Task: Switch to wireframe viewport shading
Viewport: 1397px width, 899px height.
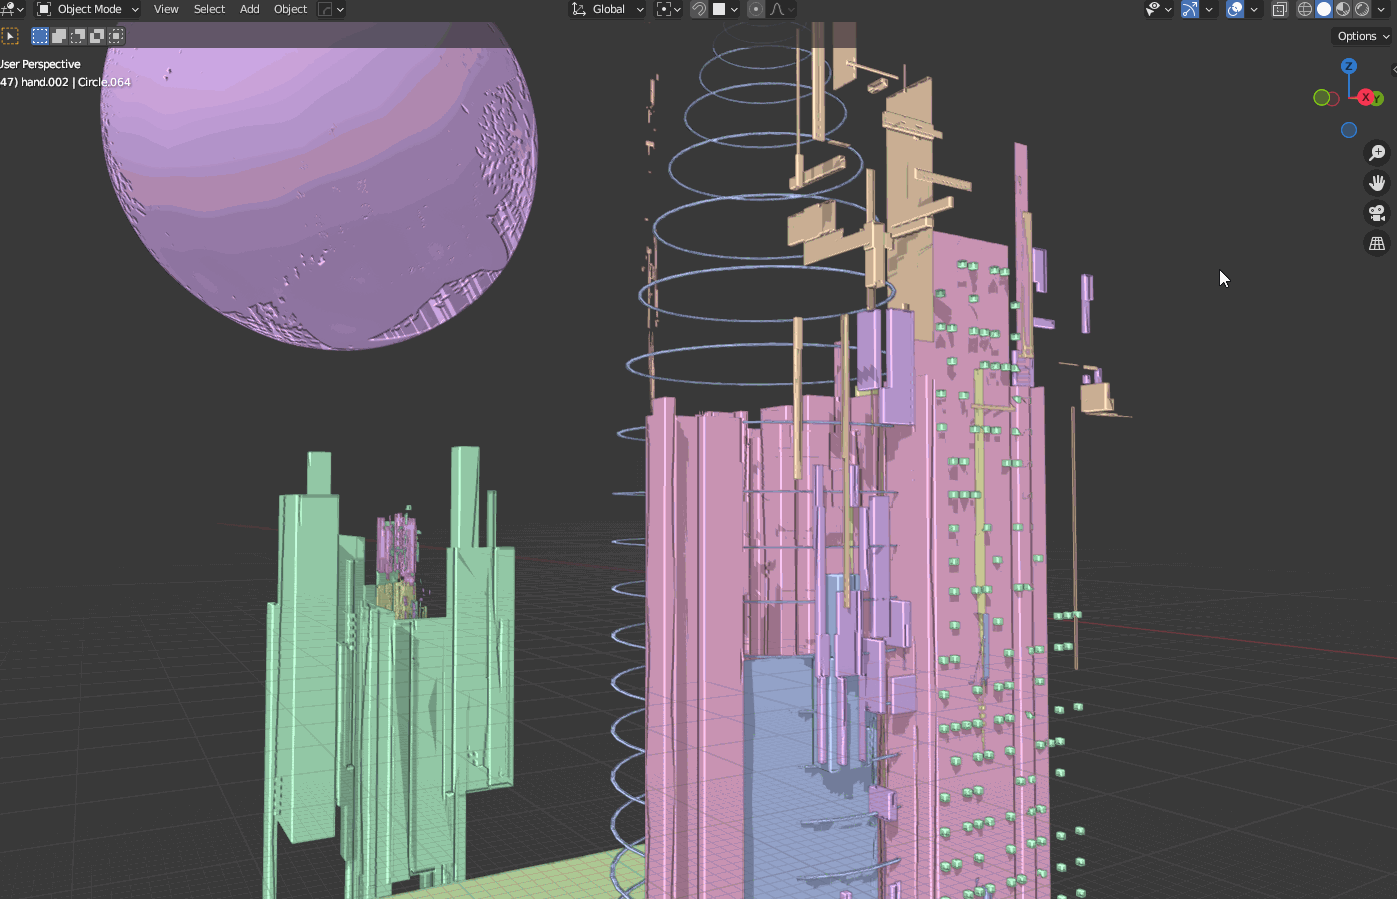Action: (x=1305, y=9)
